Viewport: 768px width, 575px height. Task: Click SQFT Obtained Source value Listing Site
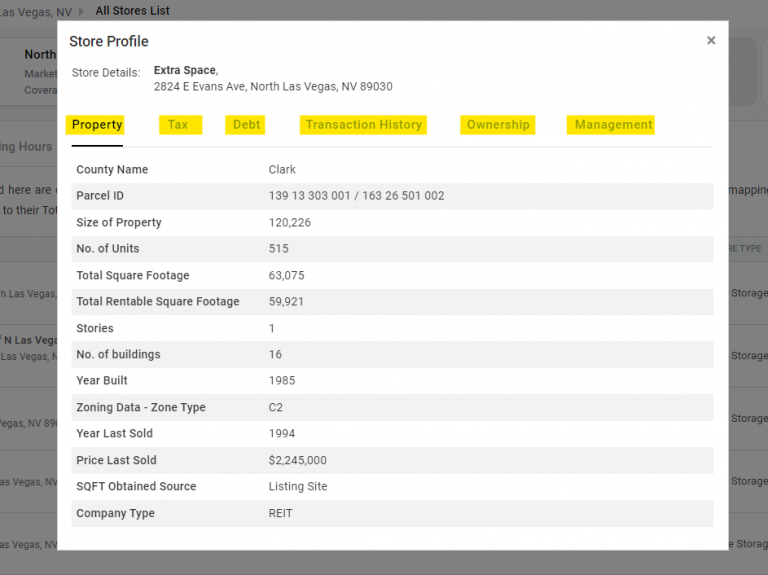[x=298, y=486]
